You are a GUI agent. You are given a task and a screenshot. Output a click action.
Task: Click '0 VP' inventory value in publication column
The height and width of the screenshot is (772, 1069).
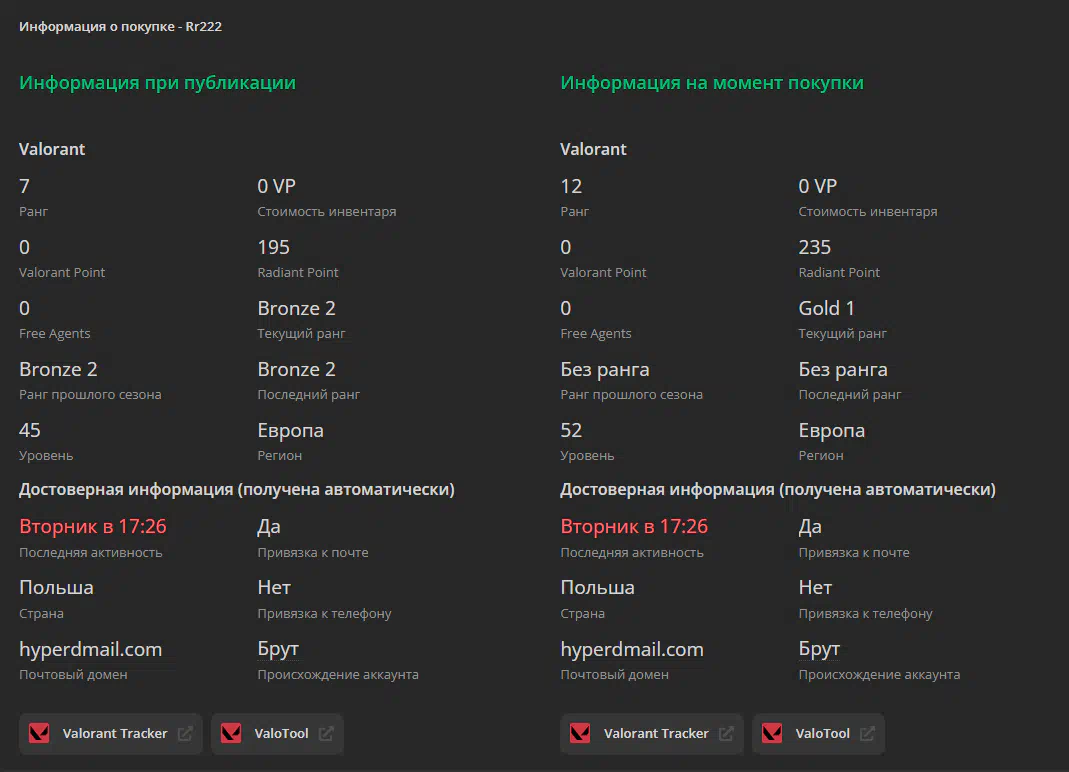point(277,186)
